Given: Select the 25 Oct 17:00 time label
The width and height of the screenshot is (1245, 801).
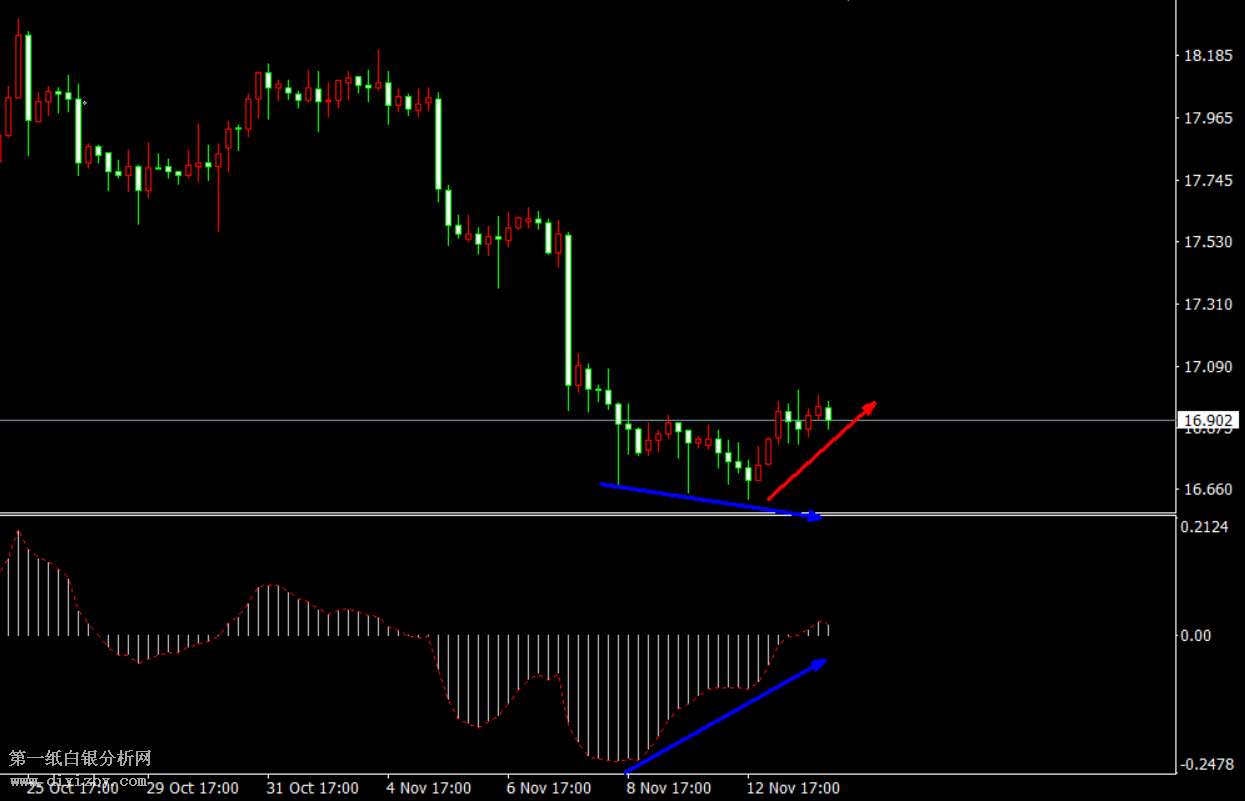Looking at the screenshot, I should 72,788.
